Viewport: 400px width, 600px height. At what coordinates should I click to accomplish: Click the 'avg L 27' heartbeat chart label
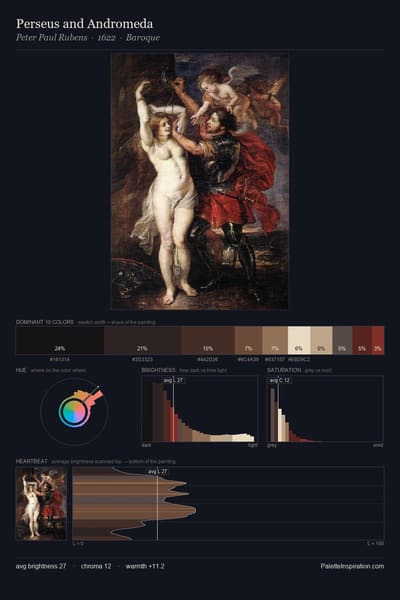(158, 471)
